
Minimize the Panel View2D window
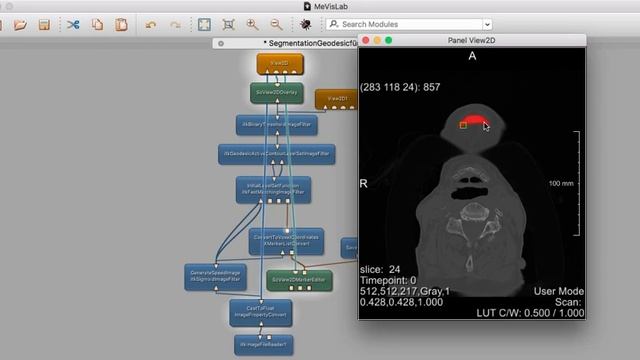point(377,40)
